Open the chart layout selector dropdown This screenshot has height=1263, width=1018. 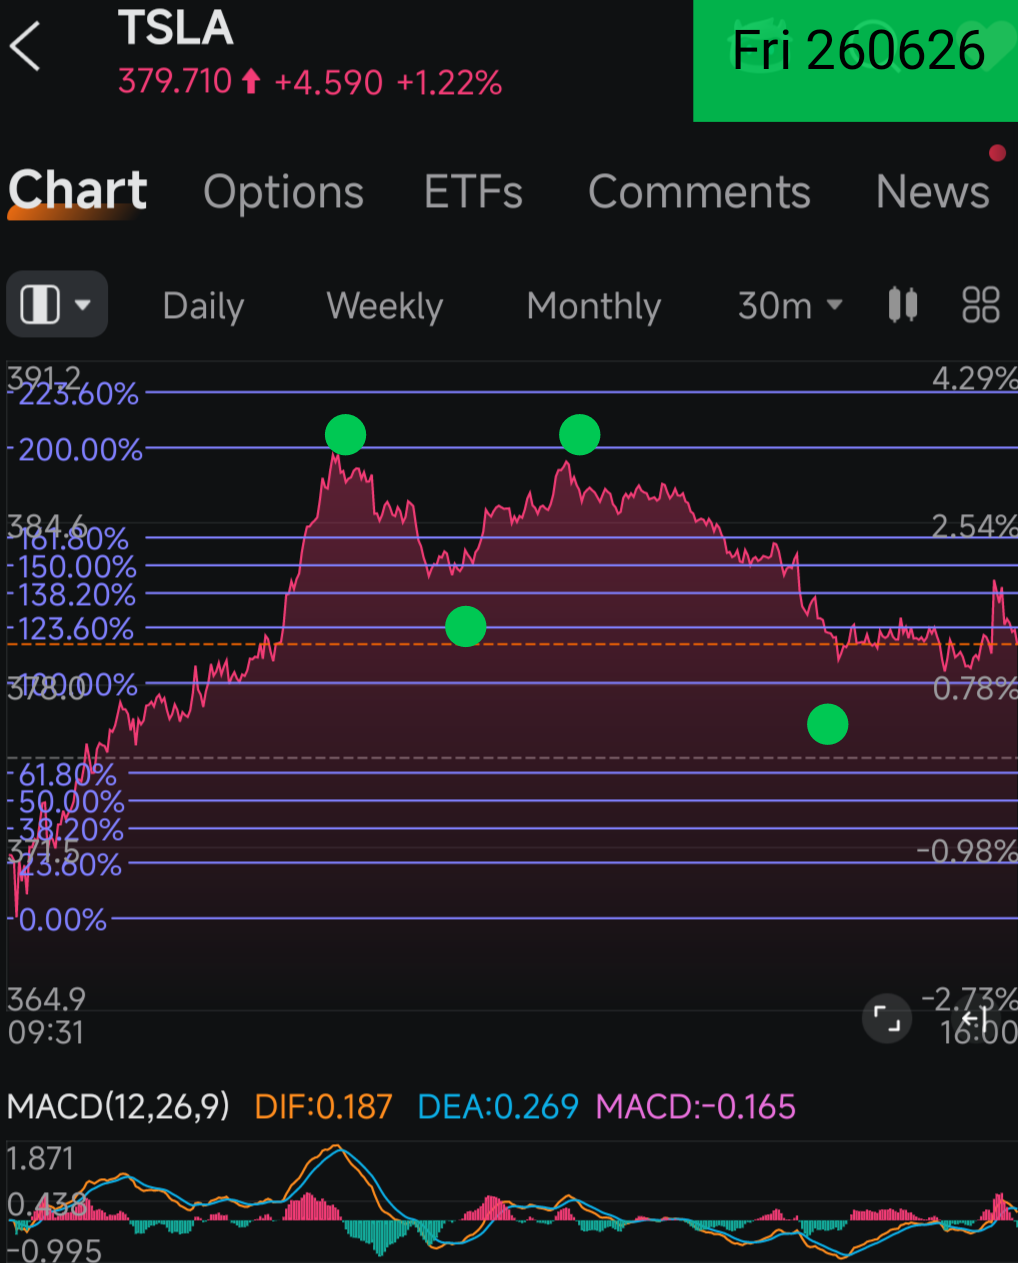tap(57, 304)
